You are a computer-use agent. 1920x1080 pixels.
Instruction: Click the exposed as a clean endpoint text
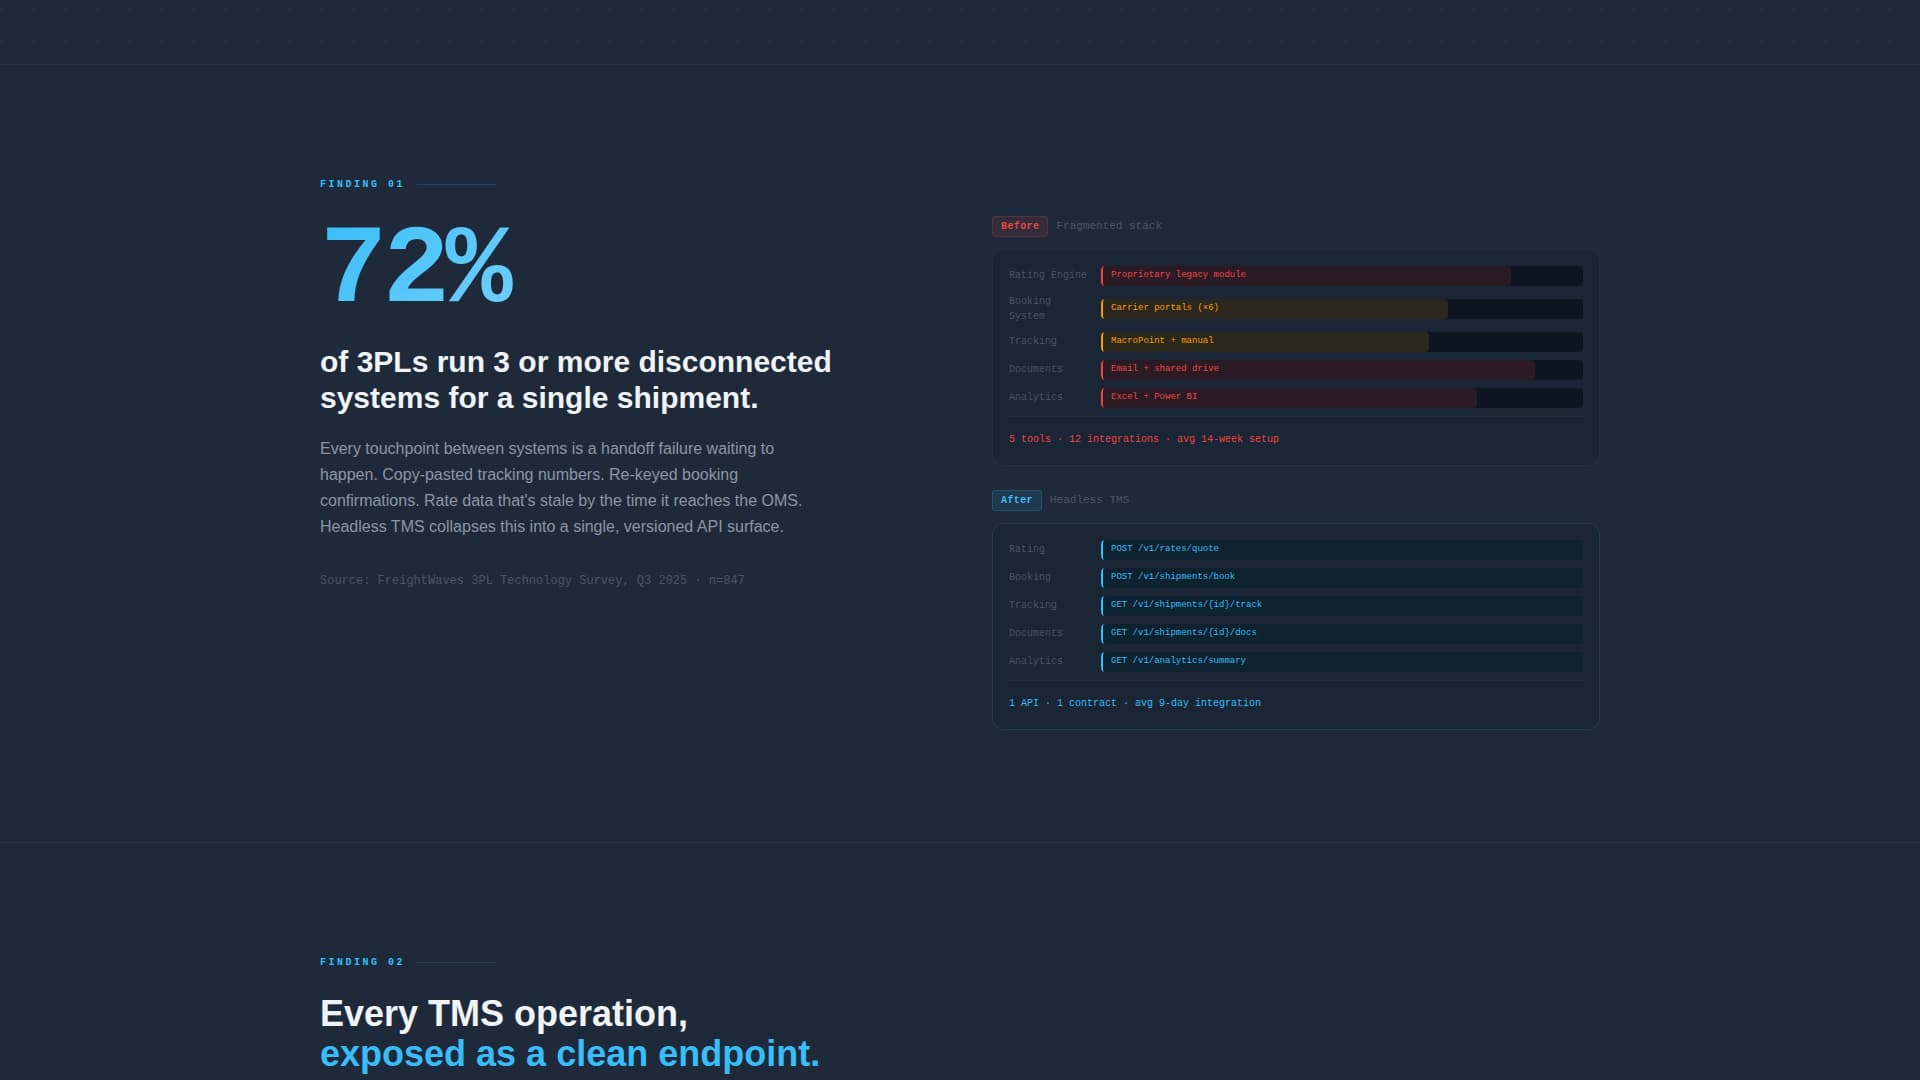(570, 1054)
